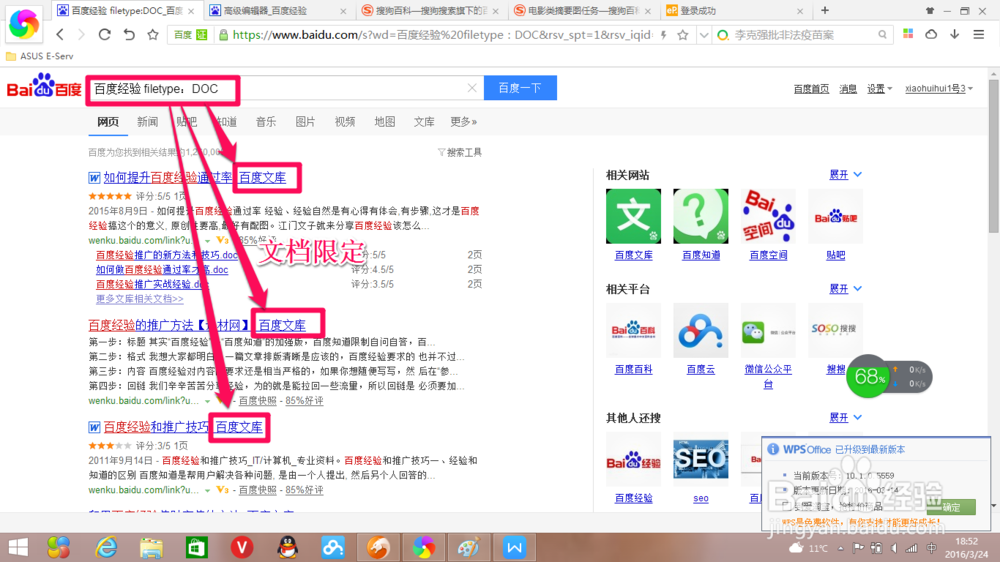The width and height of the screenshot is (1000, 562).
Task: Select the 视频 search tab
Action: (x=345, y=122)
